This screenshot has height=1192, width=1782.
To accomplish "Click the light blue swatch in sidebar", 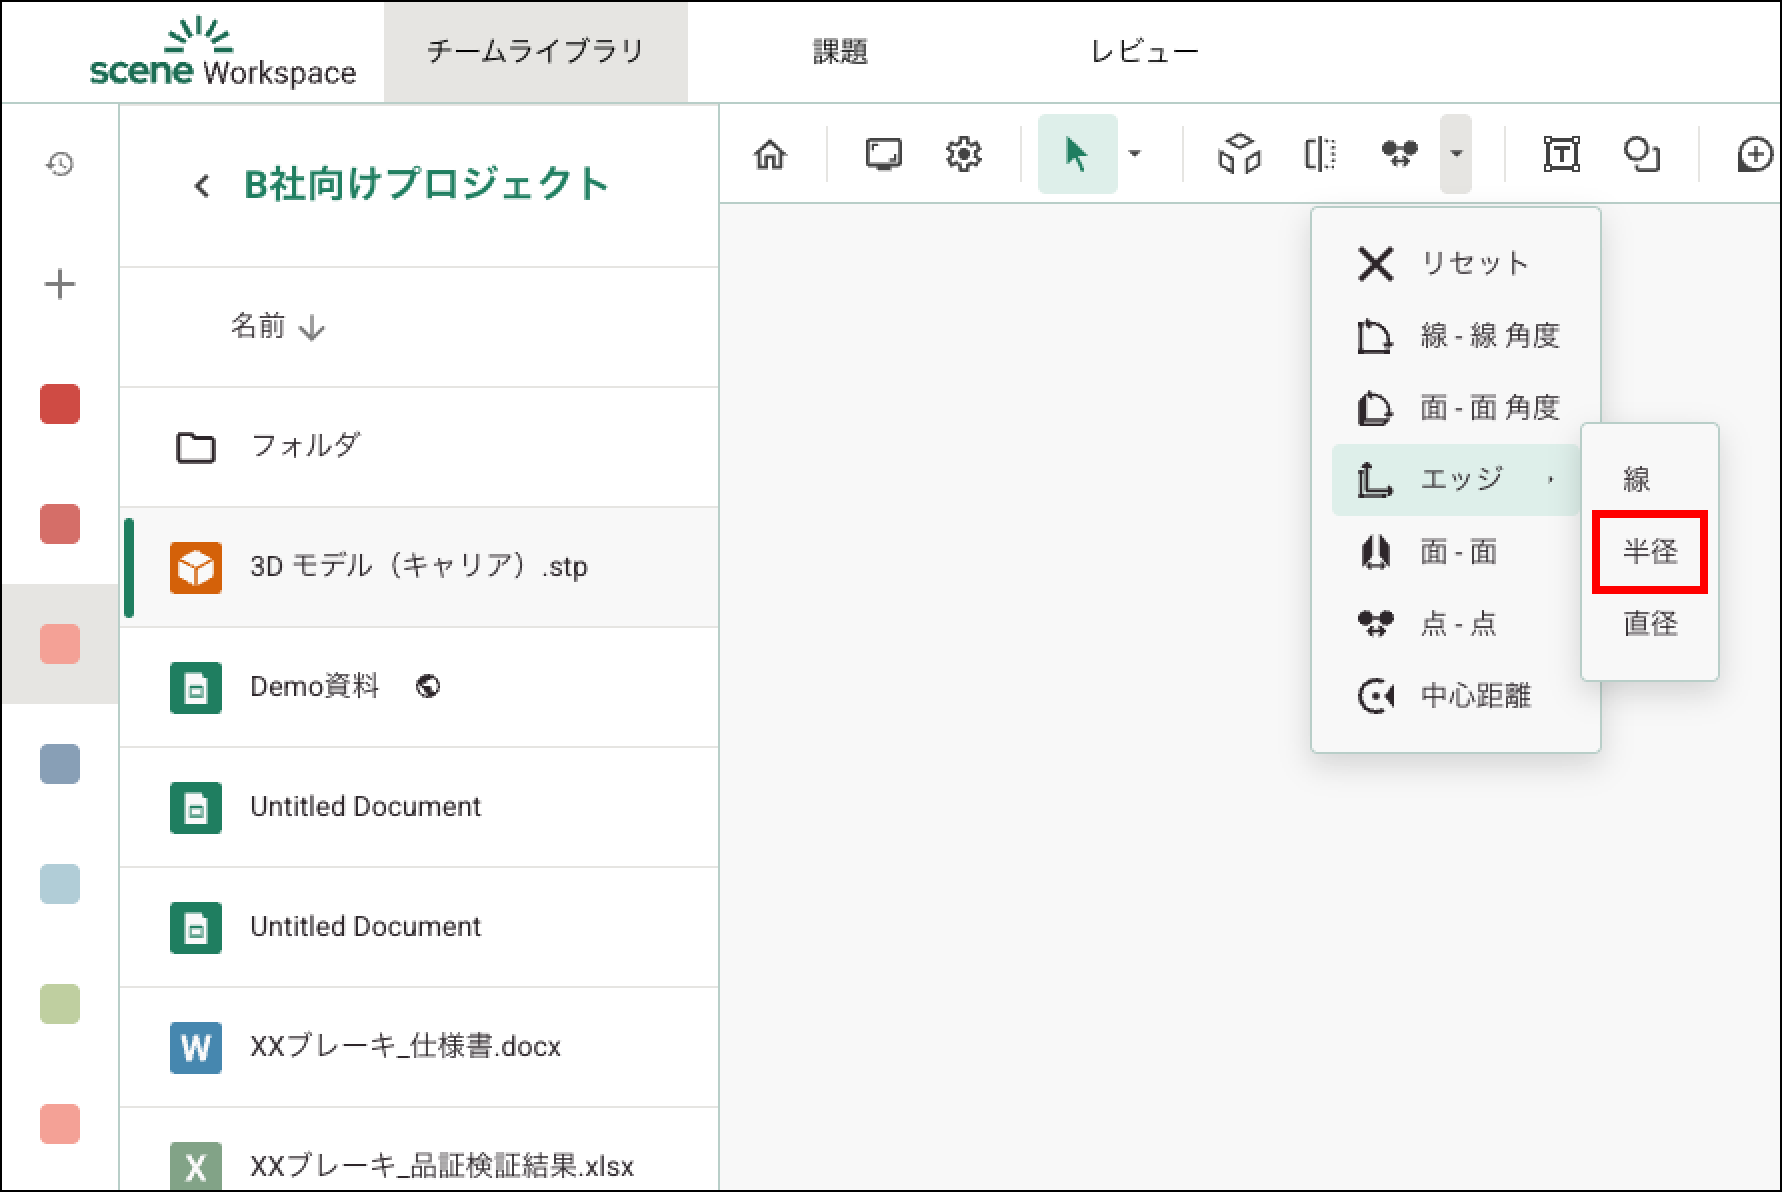I will pos(60,884).
